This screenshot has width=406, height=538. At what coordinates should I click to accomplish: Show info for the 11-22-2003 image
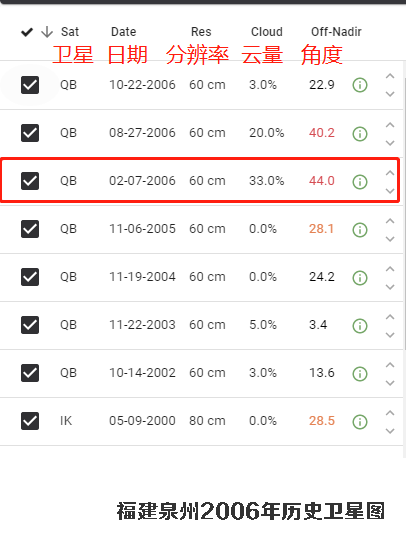click(360, 325)
